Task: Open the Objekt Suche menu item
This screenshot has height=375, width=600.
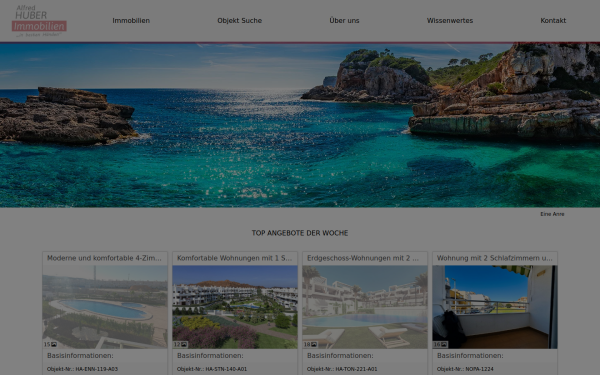Action: pos(240,21)
